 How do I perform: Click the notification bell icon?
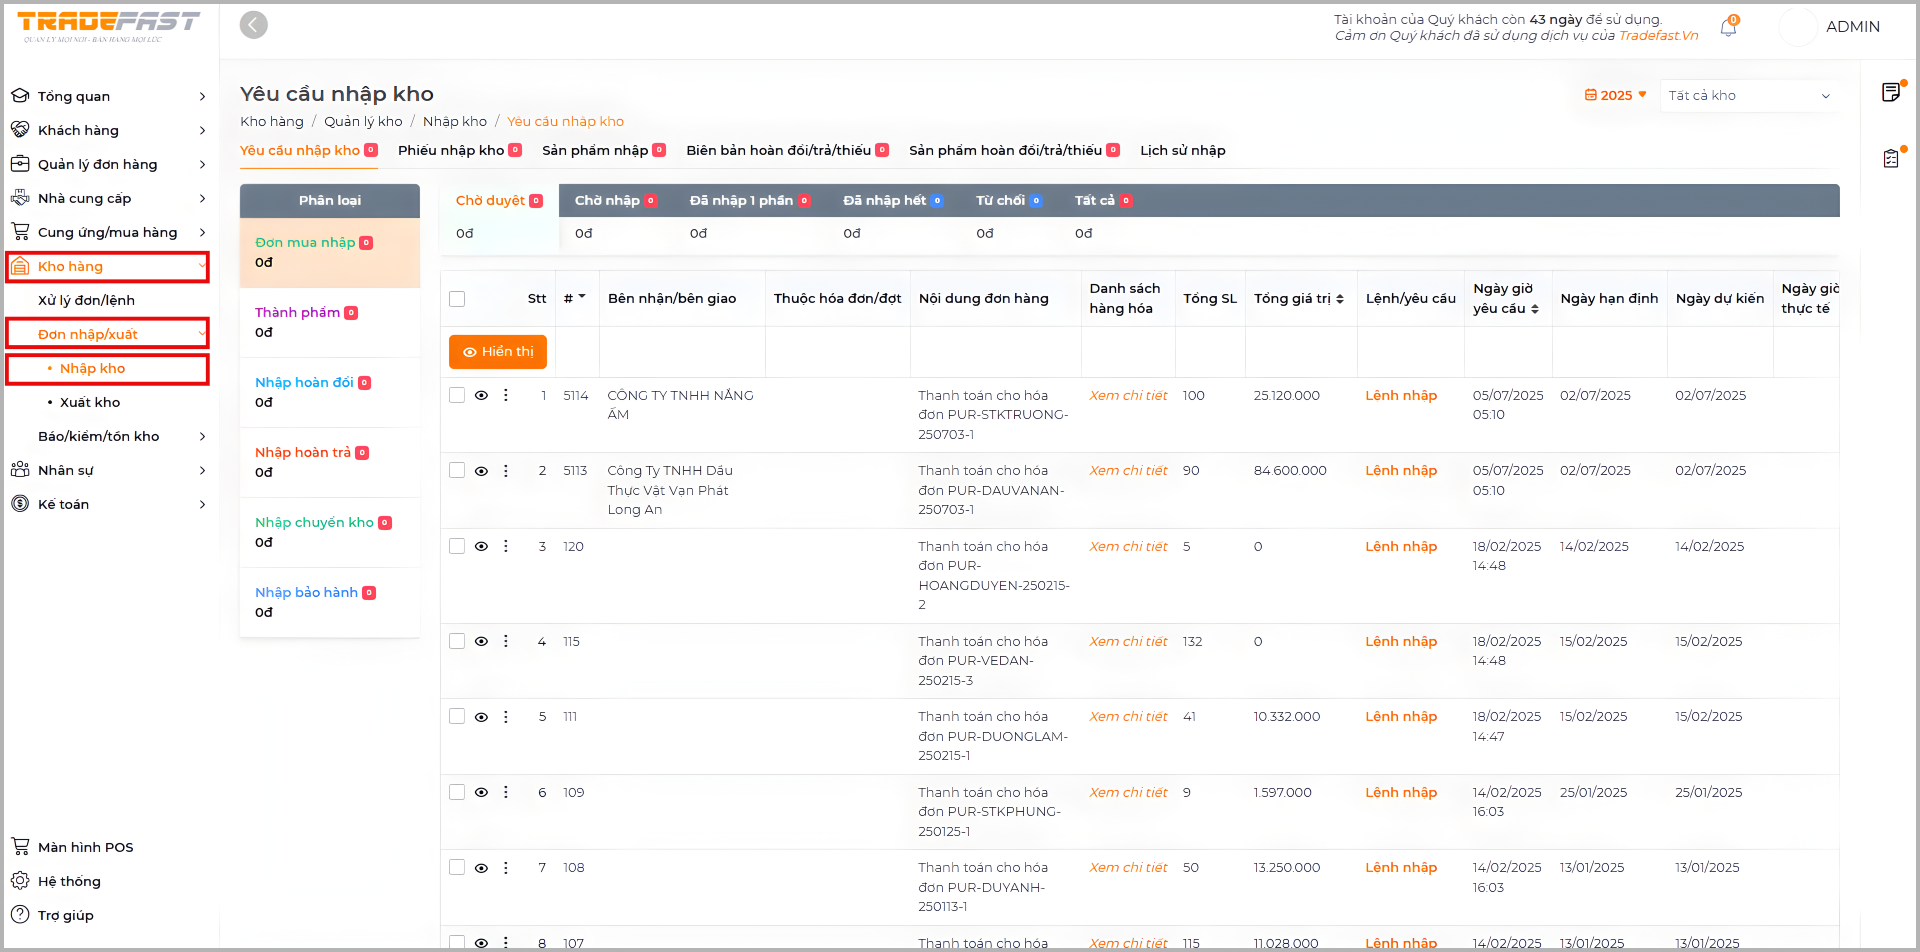(1727, 28)
